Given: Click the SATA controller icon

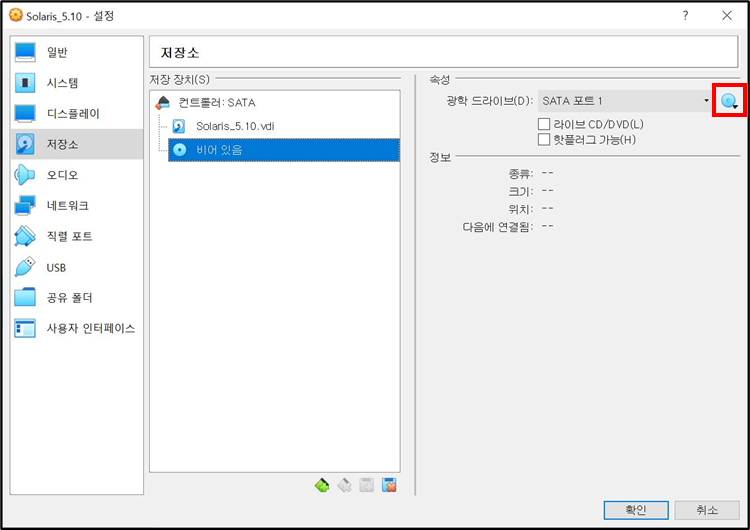Looking at the screenshot, I should tap(163, 102).
